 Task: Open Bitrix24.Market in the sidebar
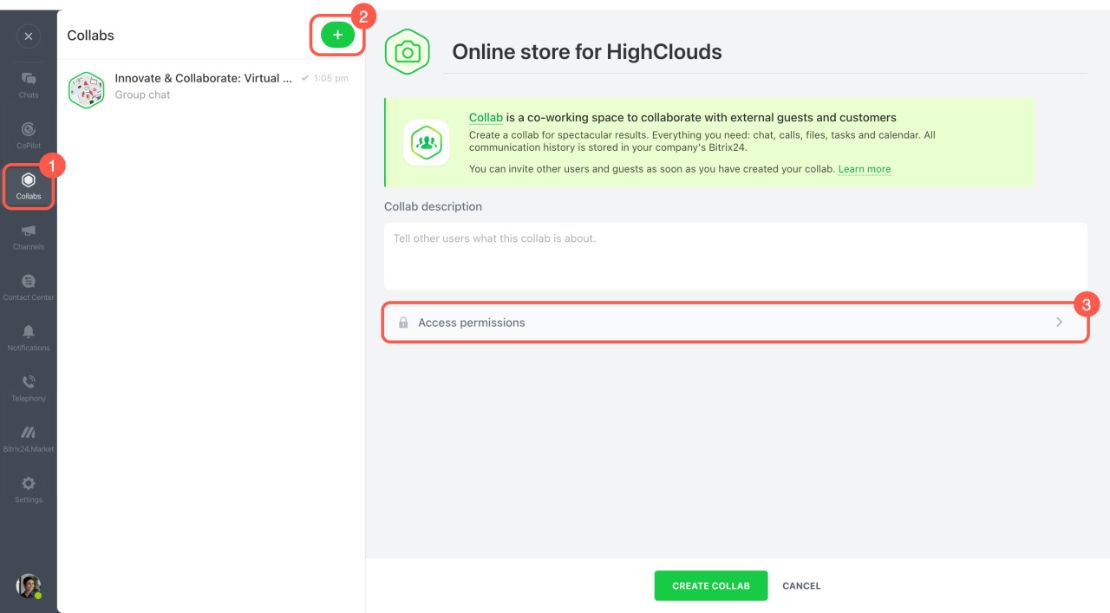[28, 440]
